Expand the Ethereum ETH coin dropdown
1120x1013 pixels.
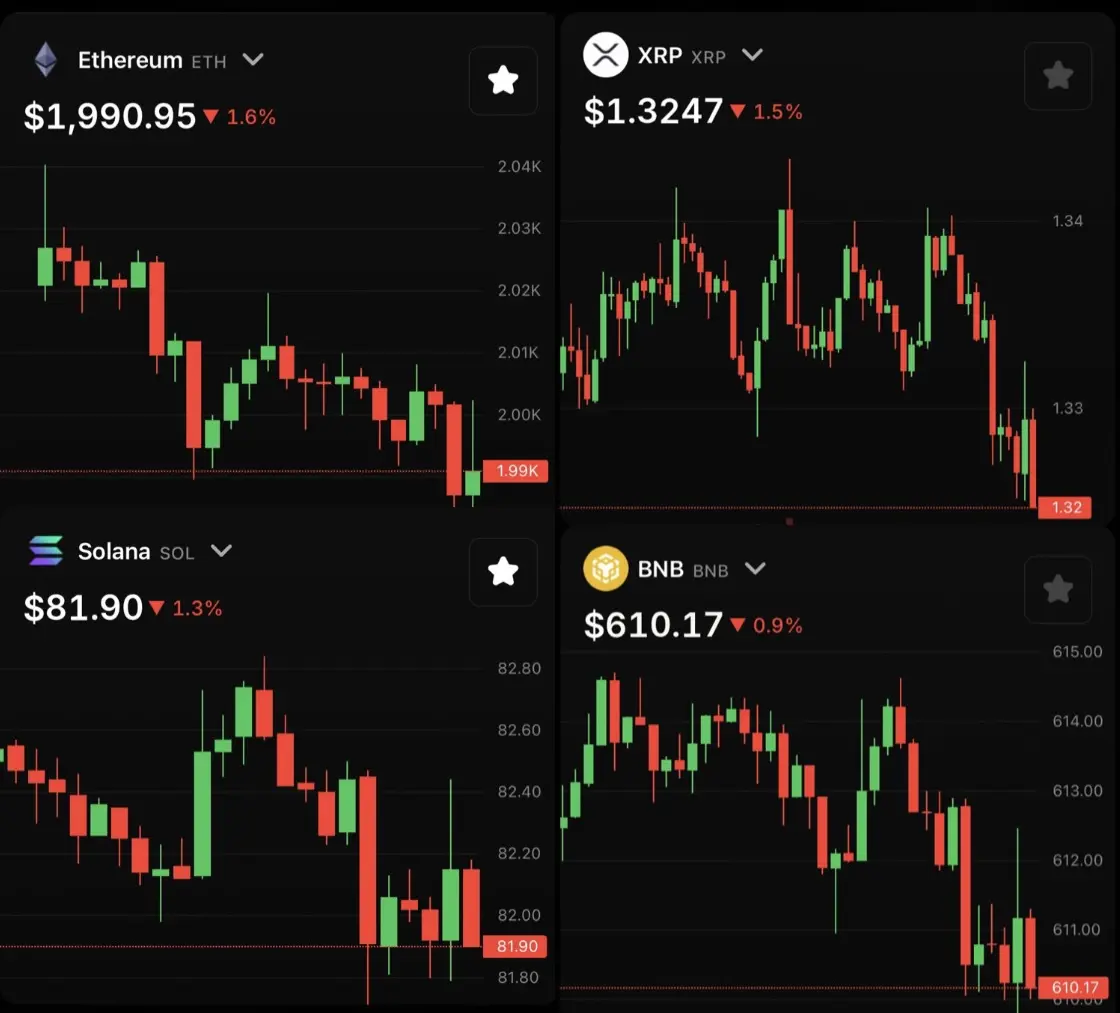point(253,59)
